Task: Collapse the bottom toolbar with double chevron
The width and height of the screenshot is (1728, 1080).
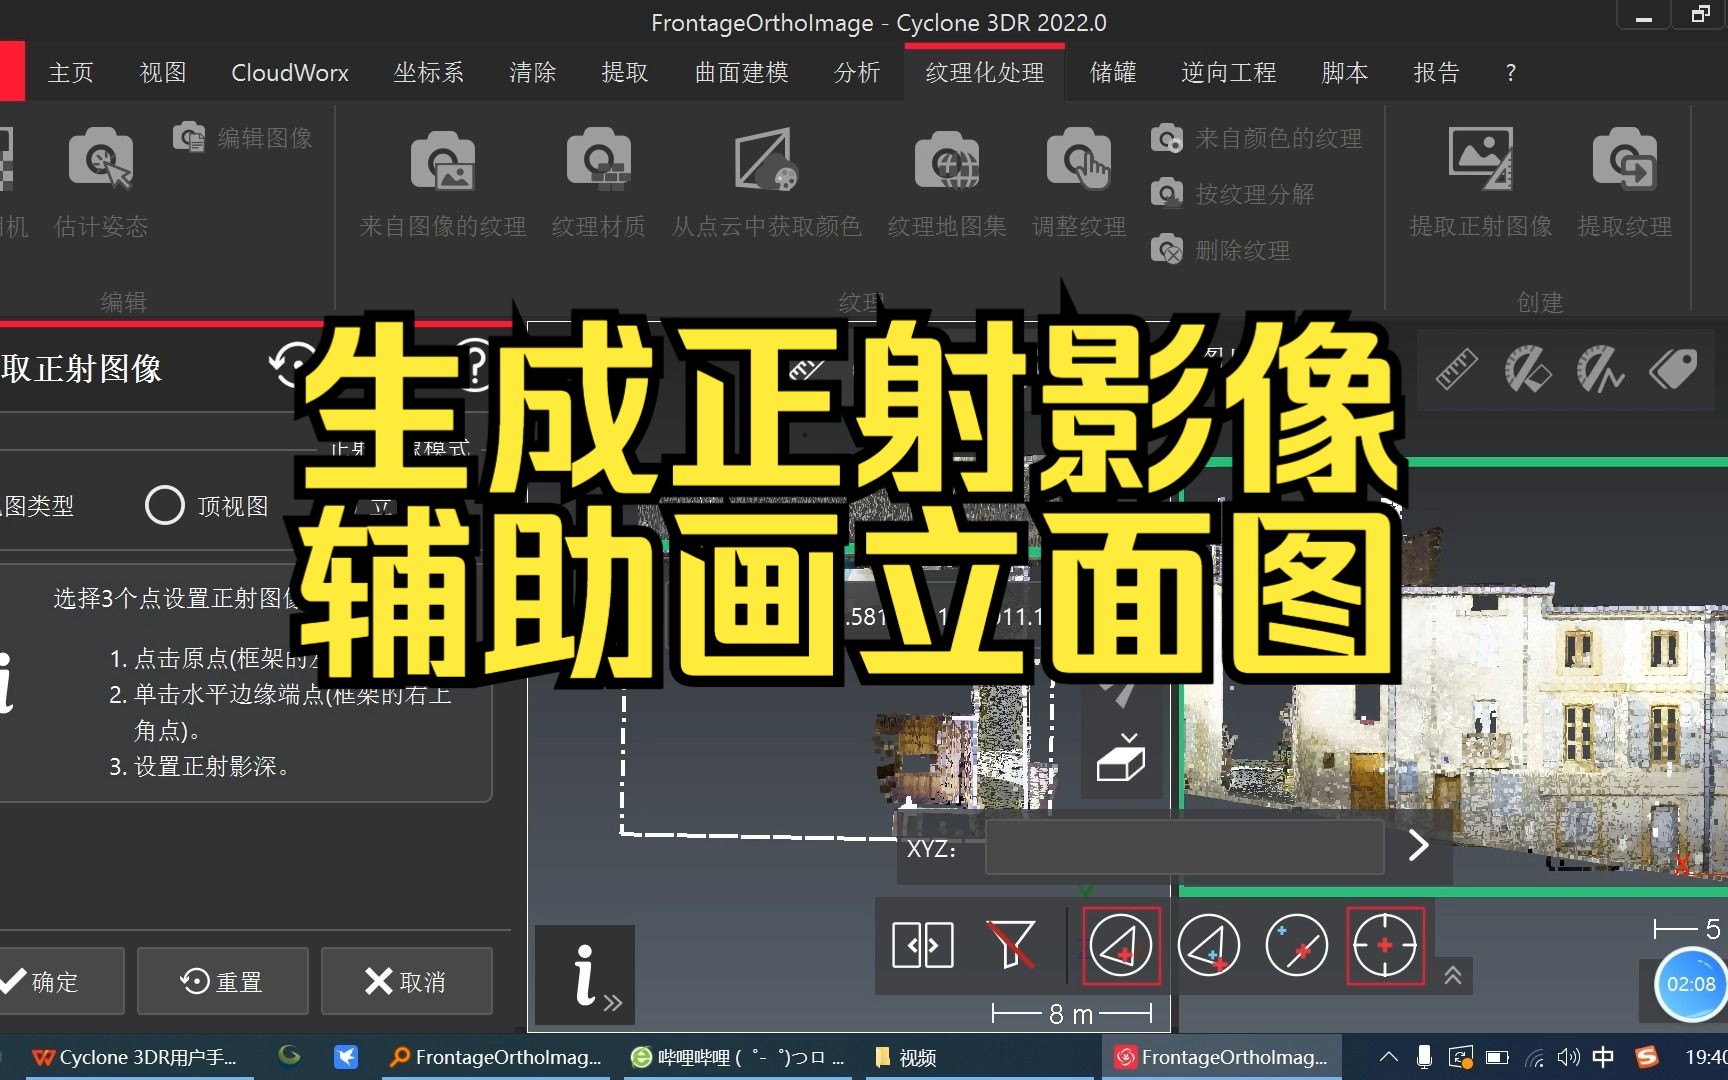Action: [1453, 975]
